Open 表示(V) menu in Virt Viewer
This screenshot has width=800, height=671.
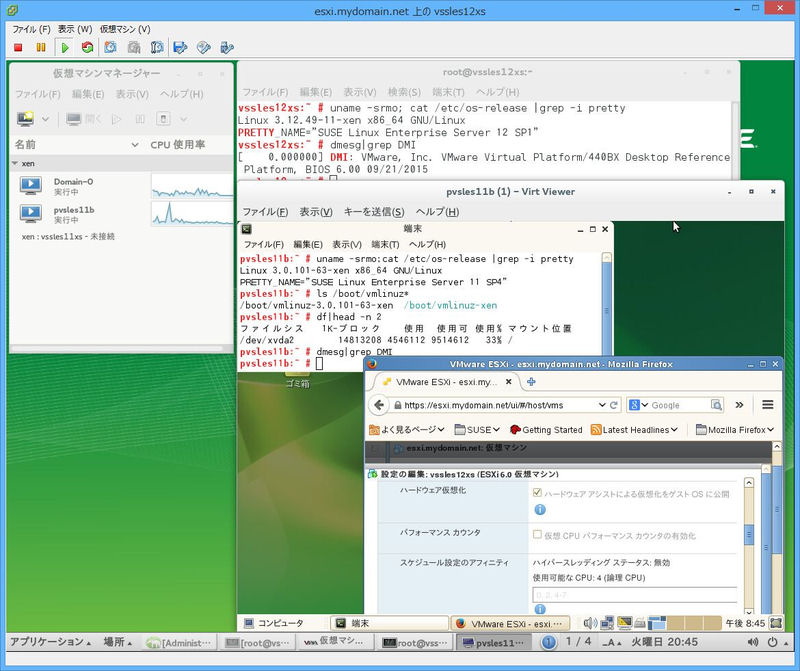pos(316,212)
